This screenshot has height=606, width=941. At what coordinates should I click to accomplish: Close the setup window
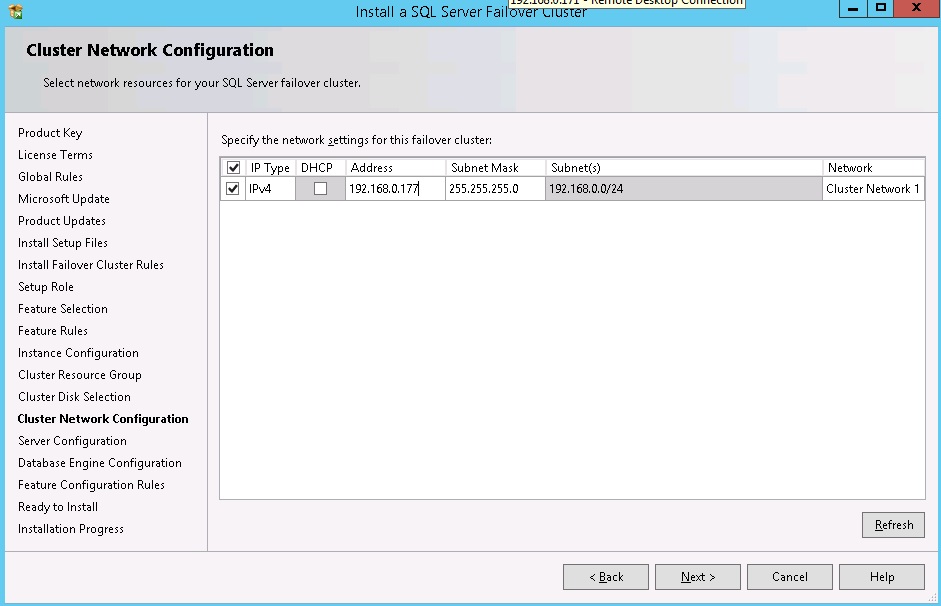click(x=916, y=8)
